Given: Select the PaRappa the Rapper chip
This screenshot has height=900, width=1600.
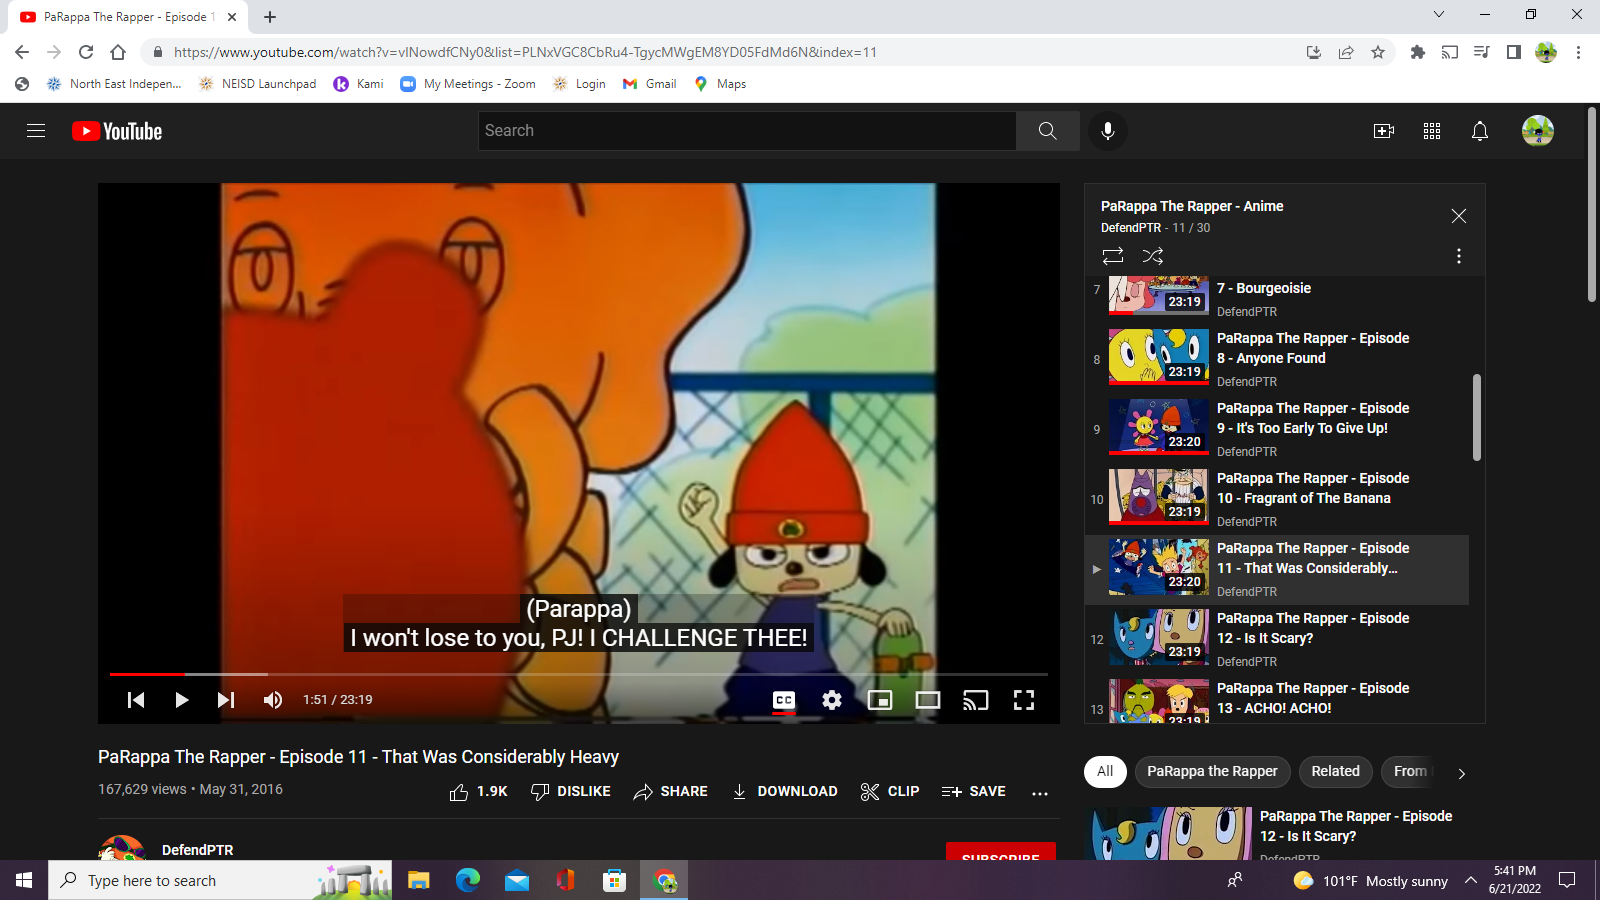Looking at the screenshot, I should (x=1212, y=771).
